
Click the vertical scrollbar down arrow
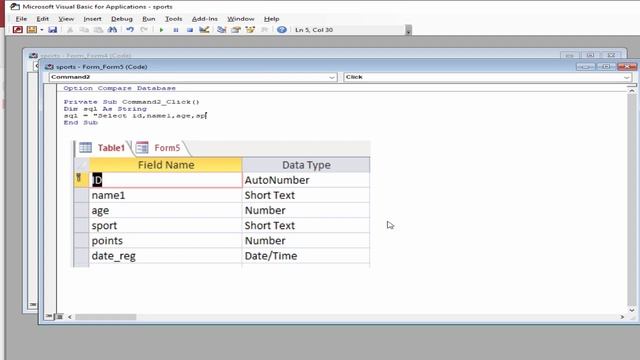coord(631,310)
